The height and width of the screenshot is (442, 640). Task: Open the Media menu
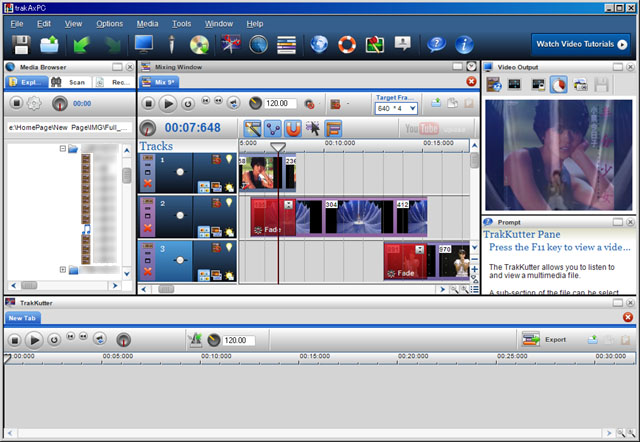[147, 24]
